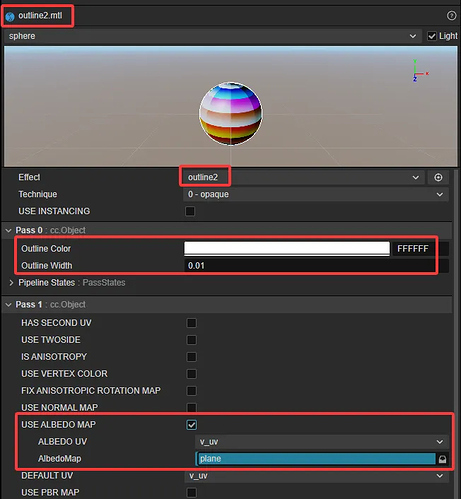Screen dimensions: 461x499
Task: Expand Pipeline States PassStates
Action: [x=11, y=283]
